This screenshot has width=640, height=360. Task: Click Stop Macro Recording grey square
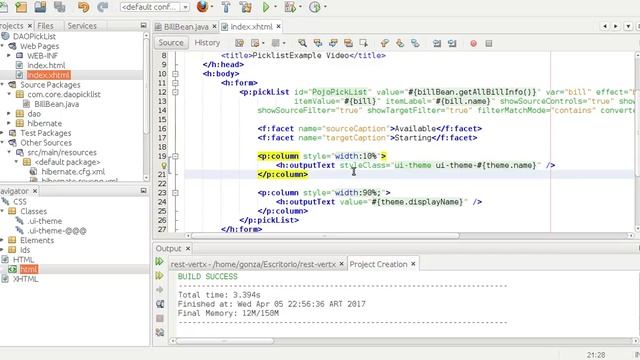coord(489,43)
